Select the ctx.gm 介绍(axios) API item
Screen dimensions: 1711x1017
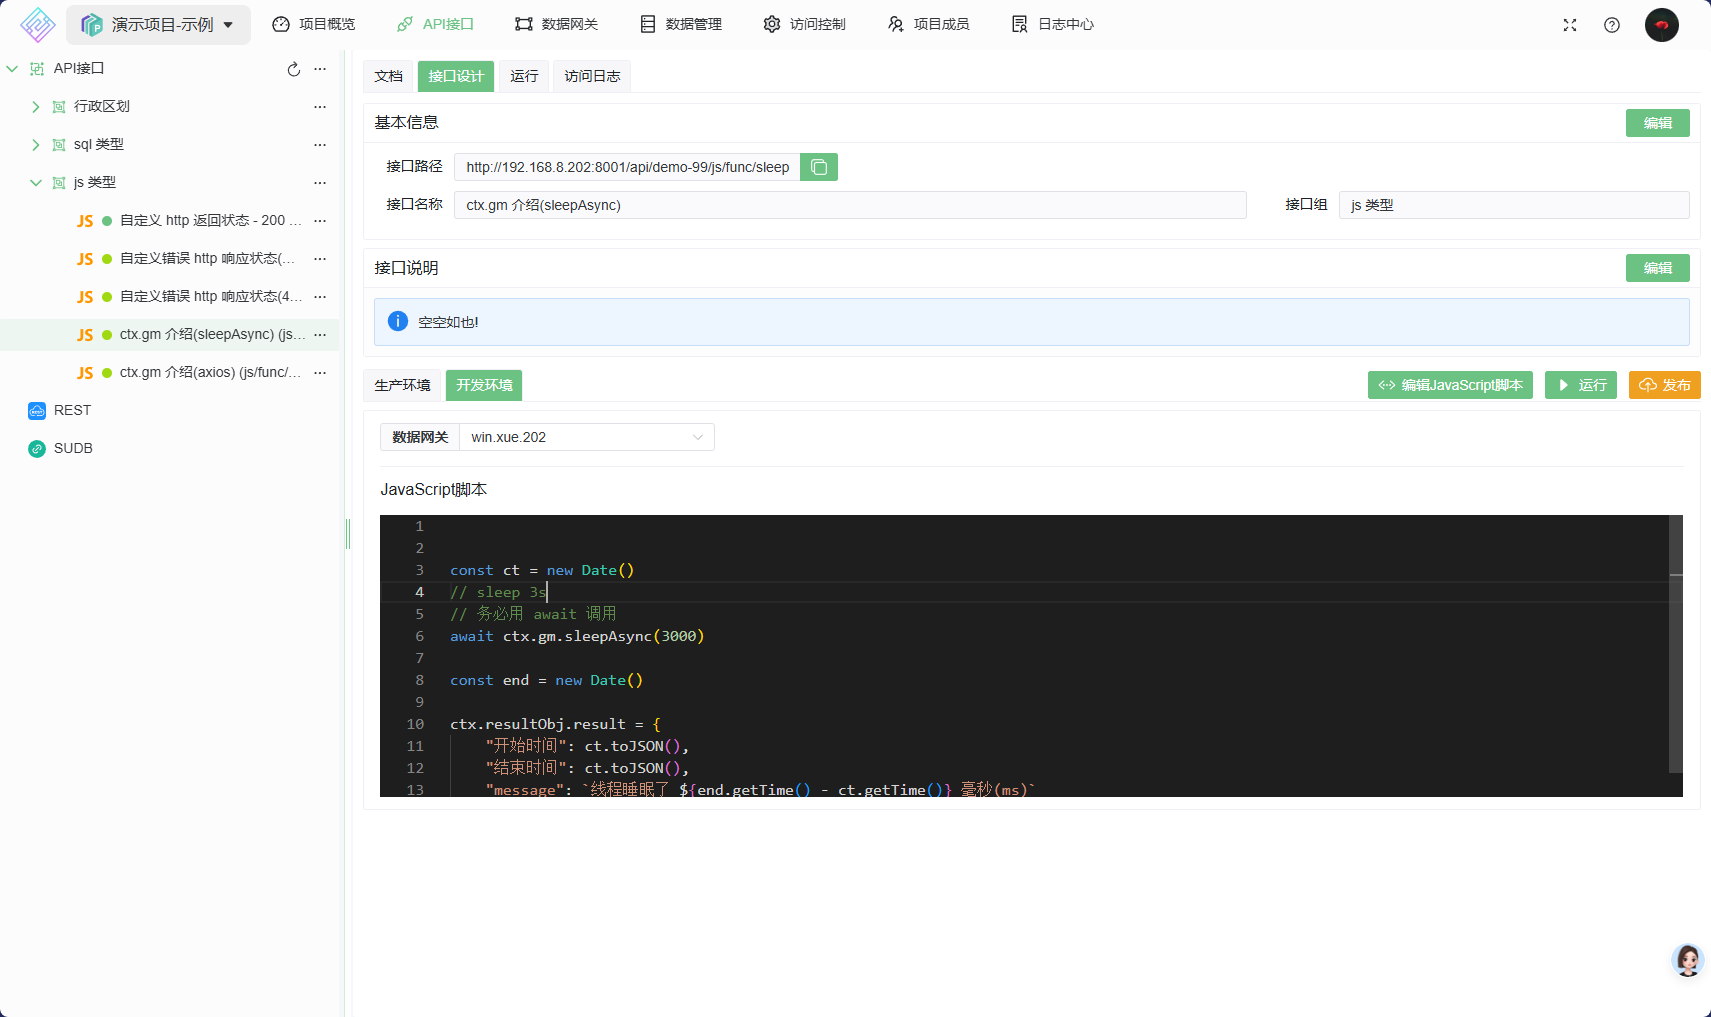click(x=209, y=372)
